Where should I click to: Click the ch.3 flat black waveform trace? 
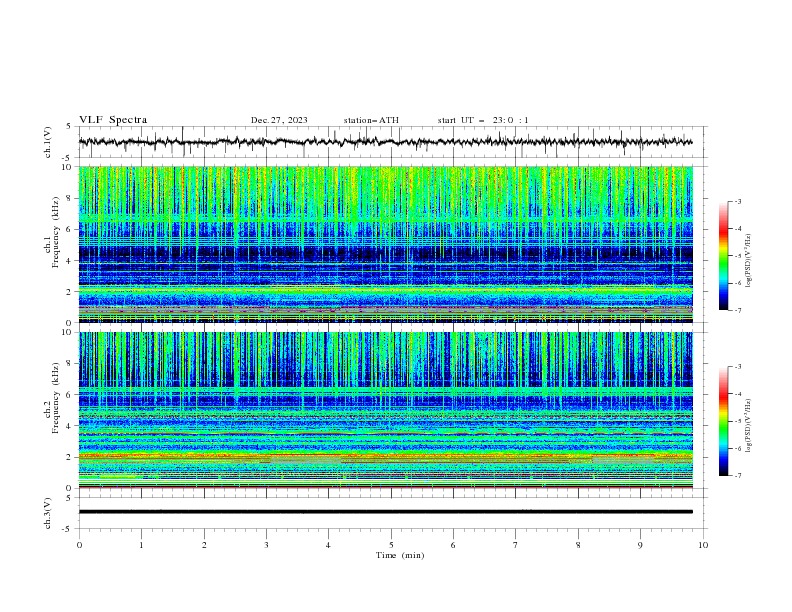pos(385,512)
